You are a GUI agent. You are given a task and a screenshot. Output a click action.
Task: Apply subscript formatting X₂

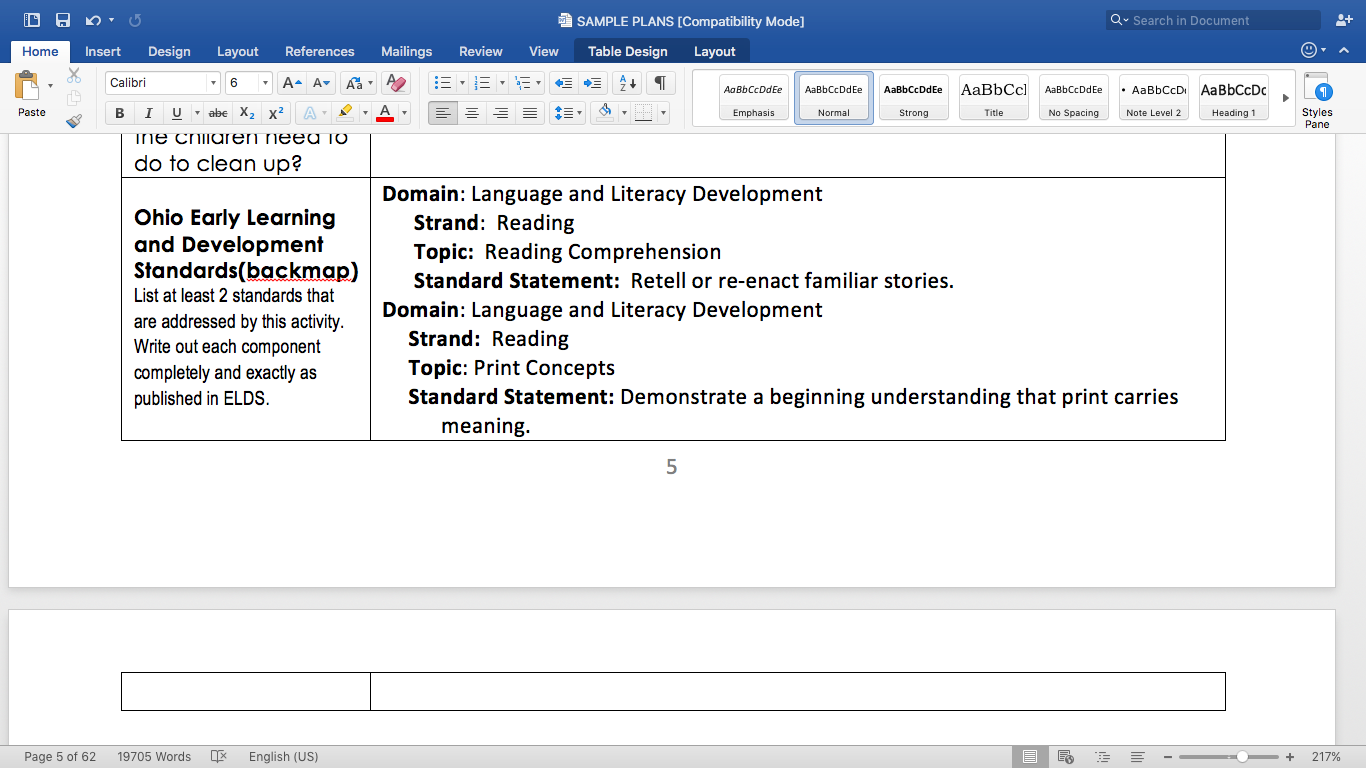tap(247, 113)
